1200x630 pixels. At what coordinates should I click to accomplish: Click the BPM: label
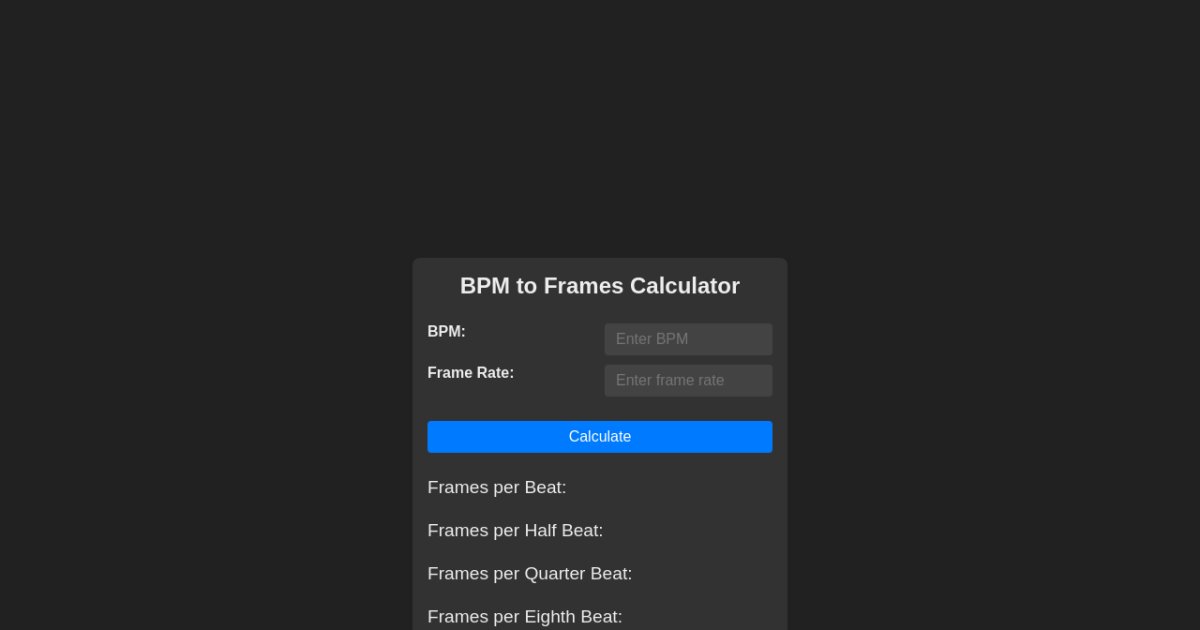pos(446,331)
